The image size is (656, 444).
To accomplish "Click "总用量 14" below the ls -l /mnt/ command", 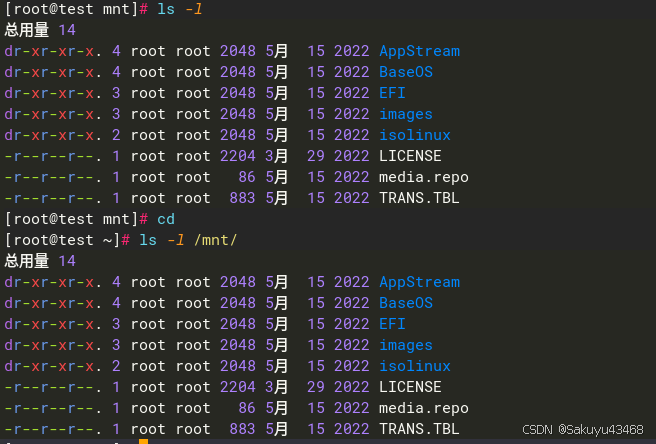I will (40, 261).
